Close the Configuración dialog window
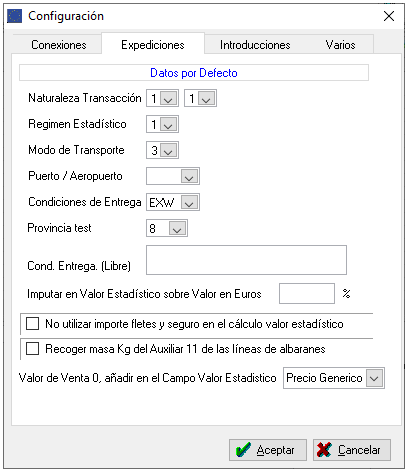 pyautogui.click(x=389, y=16)
